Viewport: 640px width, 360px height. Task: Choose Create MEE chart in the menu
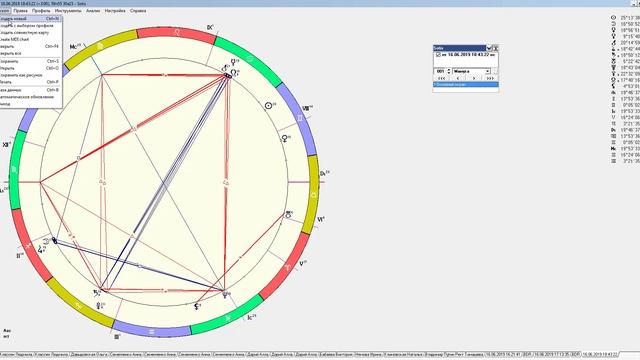coord(31,40)
